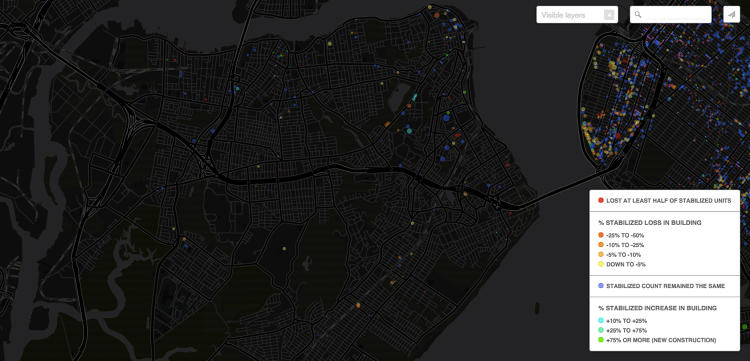Screen dimensions: 750x361
Task: Click '+75% or more (New Construction)' label
Action: pos(661,340)
